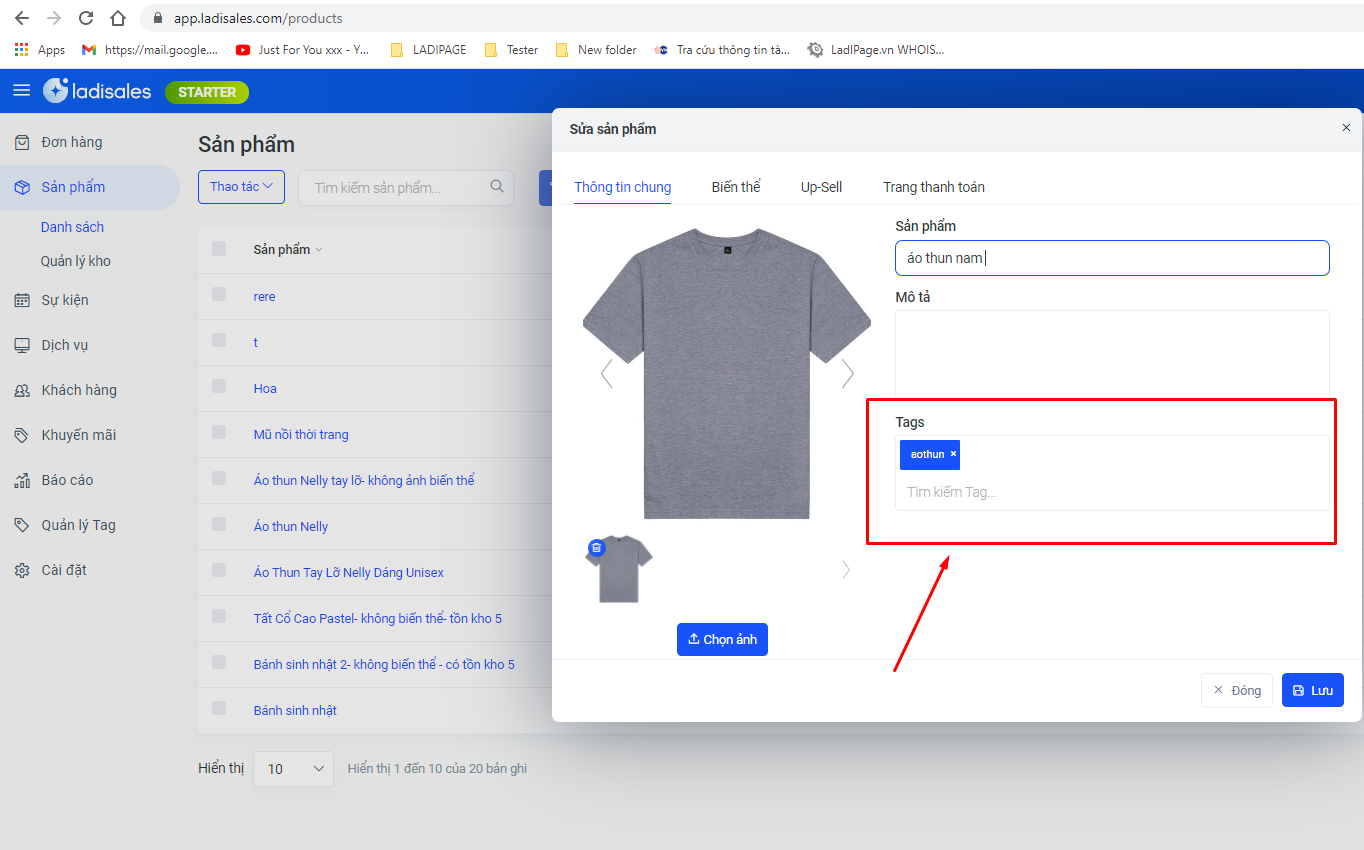Open Cài đặt settings
Viewport: 1364px width, 850px height.
[x=63, y=570]
